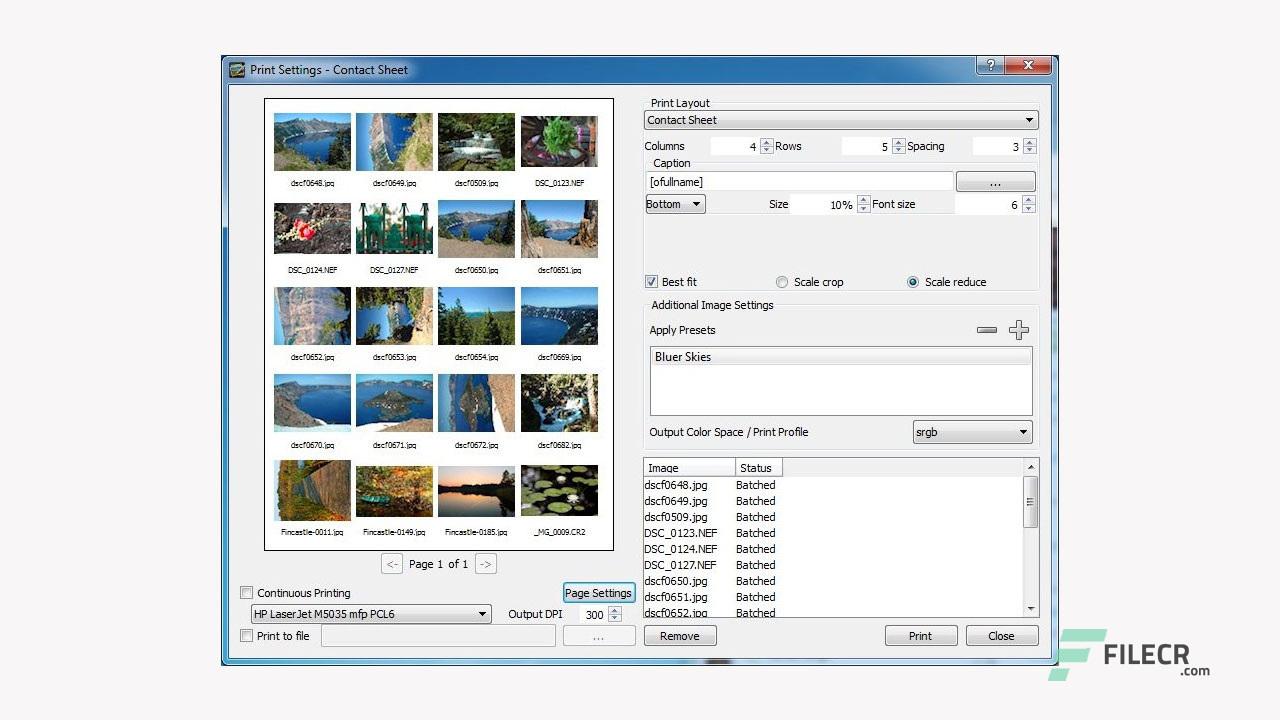Select DSC_0124.NEF in the image list
Image resolution: width=1280 pixels, height=720 pixels.
(681, 549)
